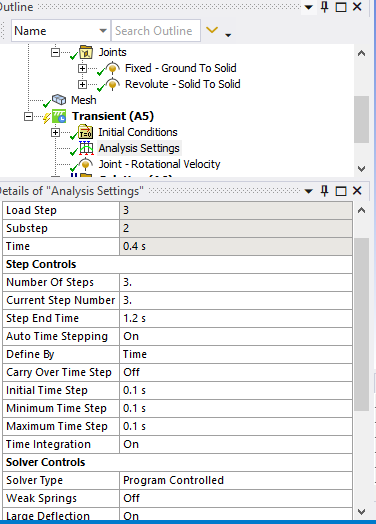Click the Revolute - Solid To Solid joint icon
The width and height of the screenshot is (376, 524).
113,84
